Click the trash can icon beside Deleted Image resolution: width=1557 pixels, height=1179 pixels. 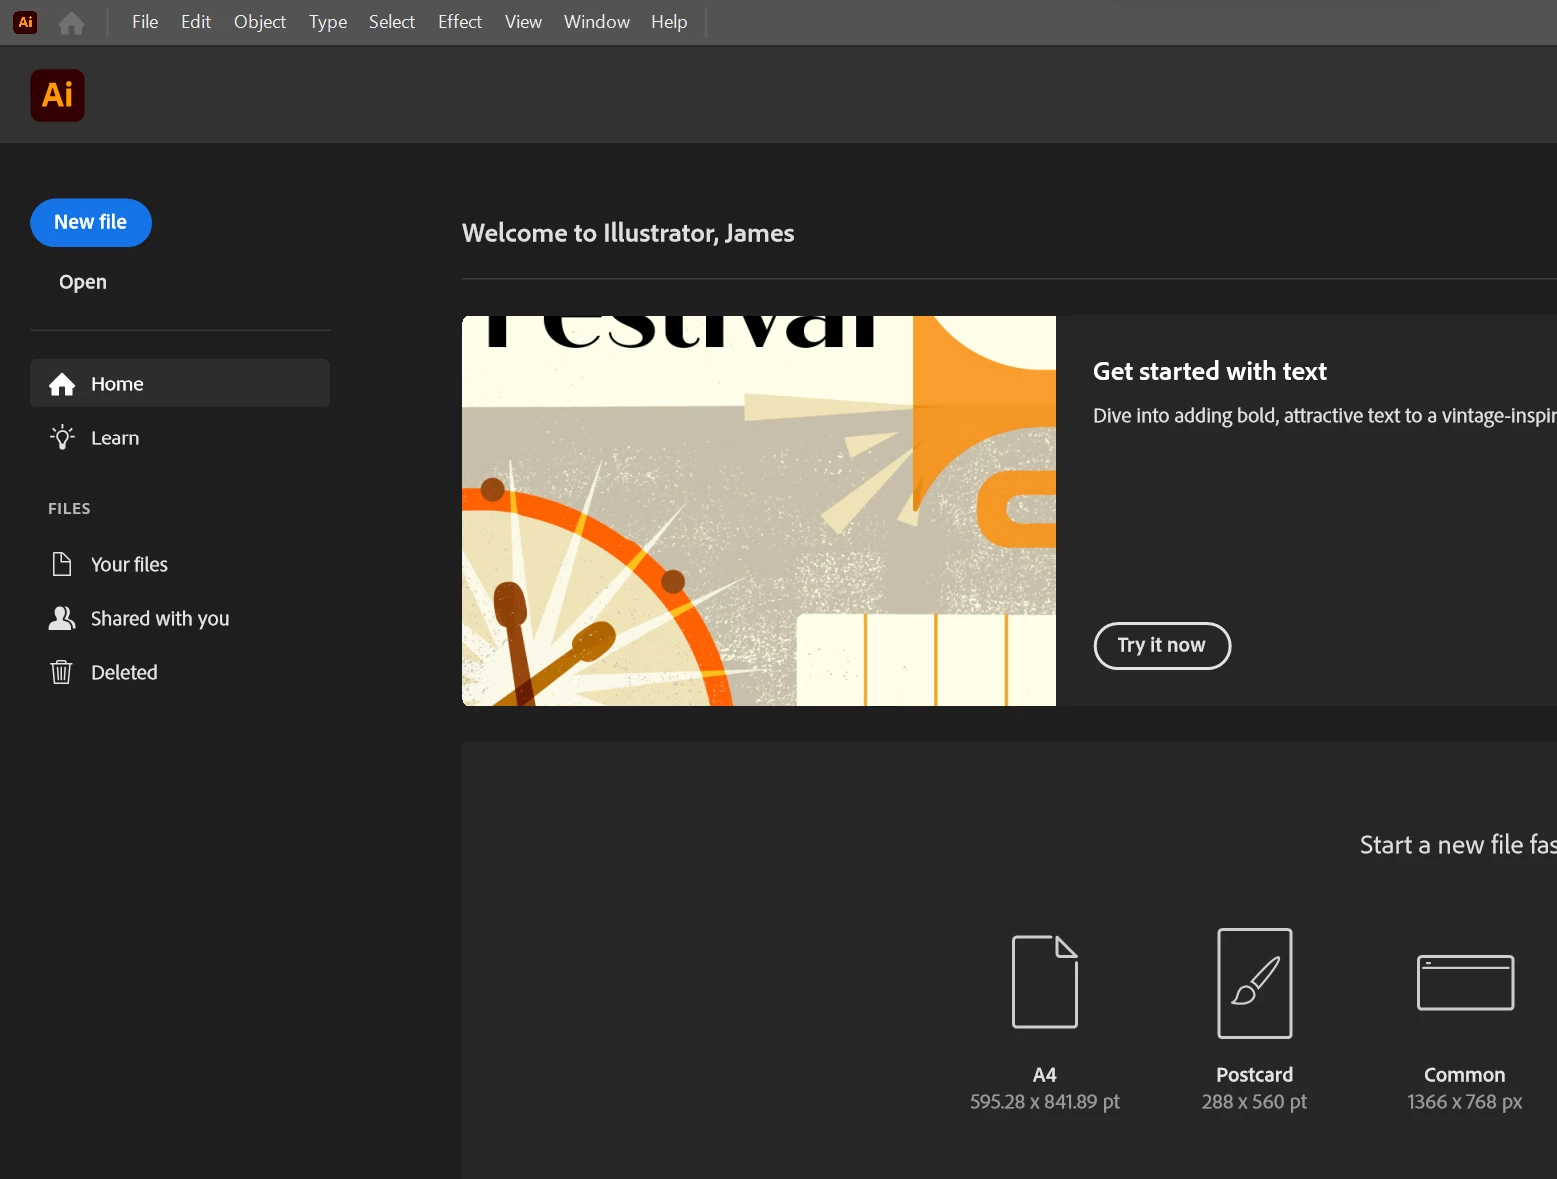click(x=62, y=672)
